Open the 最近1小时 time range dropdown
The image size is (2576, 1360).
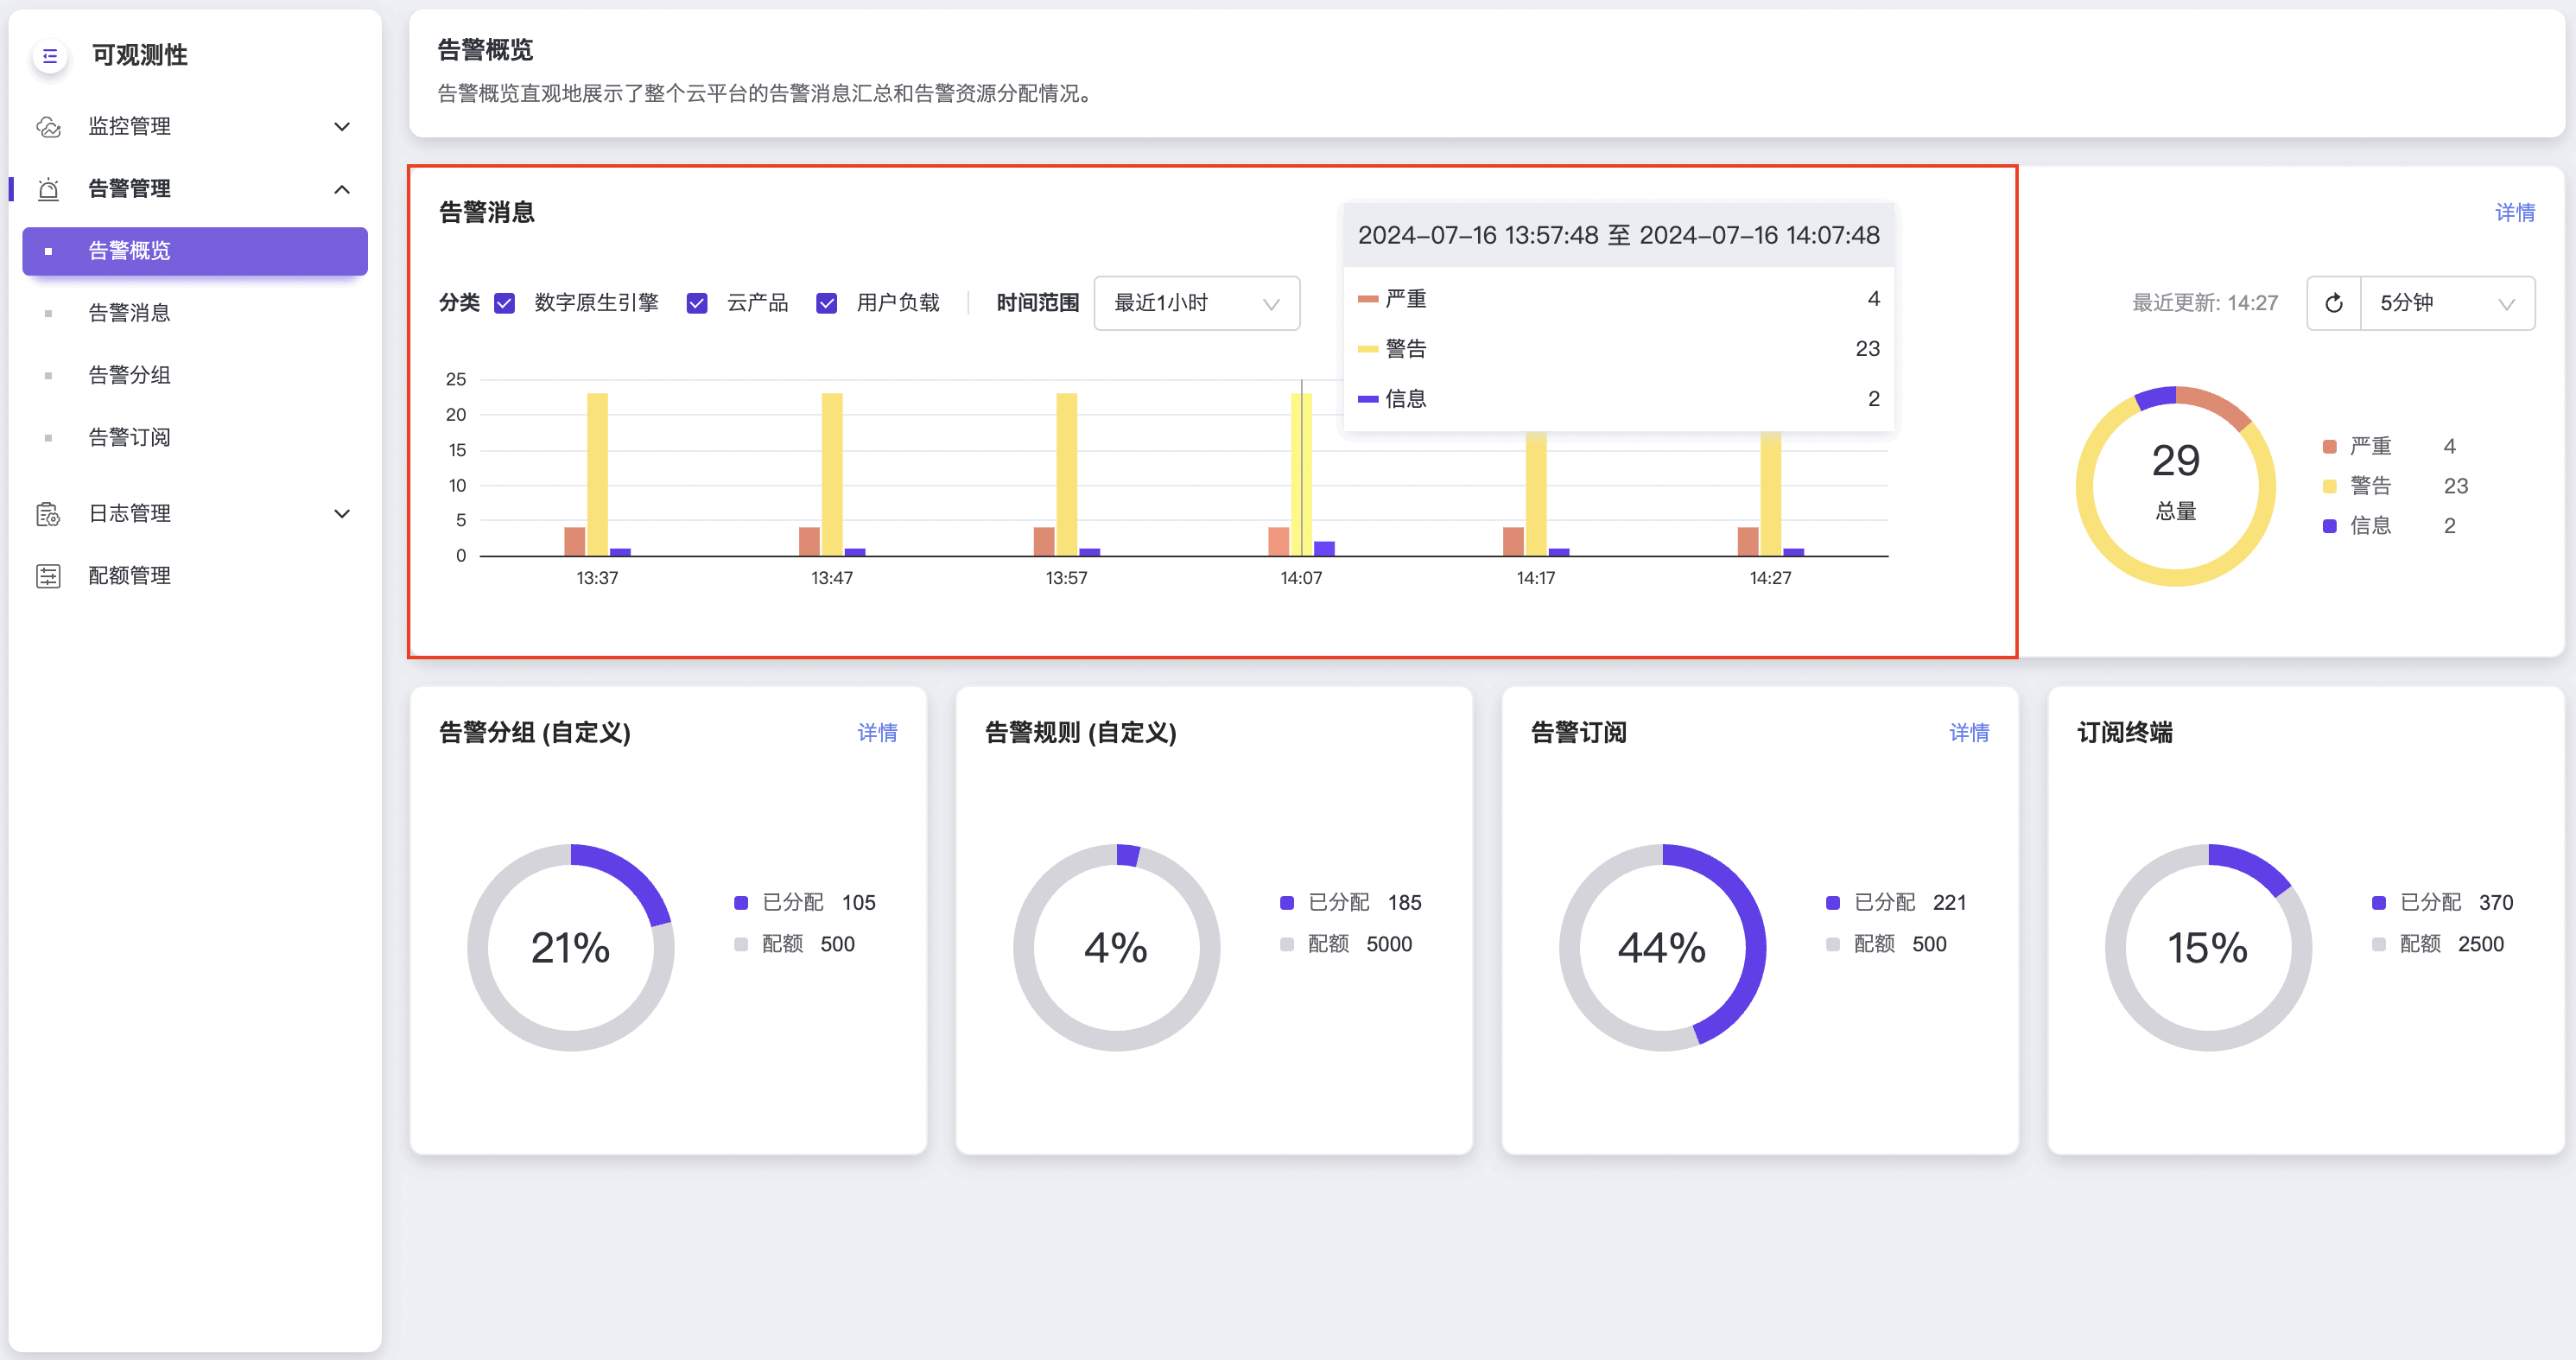(x=1196, y=303)
